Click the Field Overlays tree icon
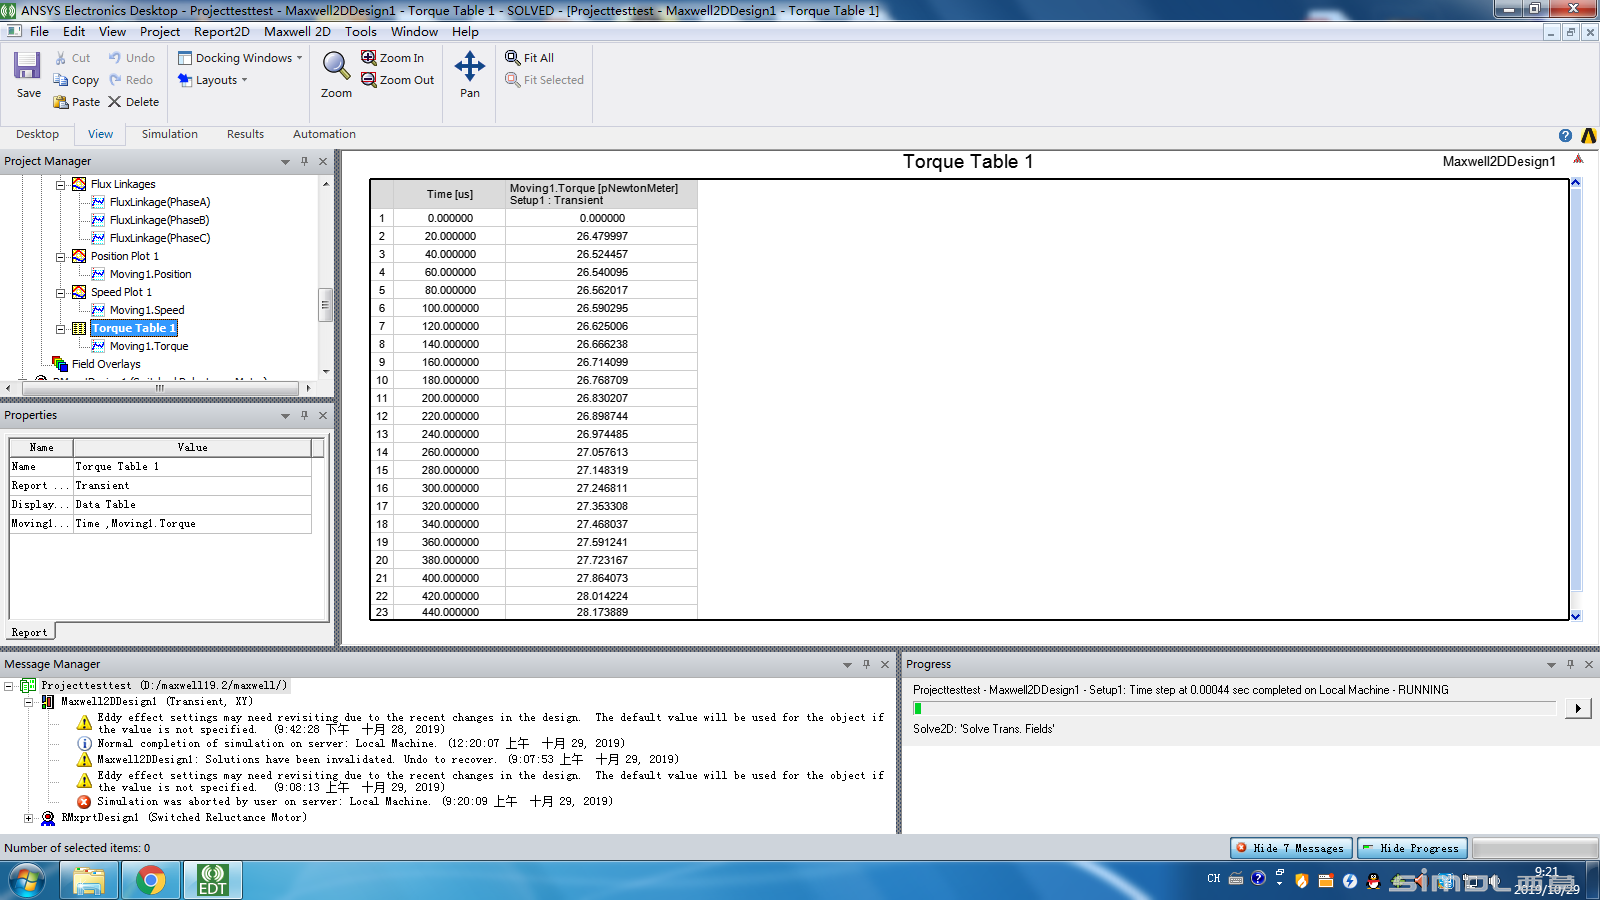Image resolution: width=1600 pixels, height=900 pixels. click(60, 364)
